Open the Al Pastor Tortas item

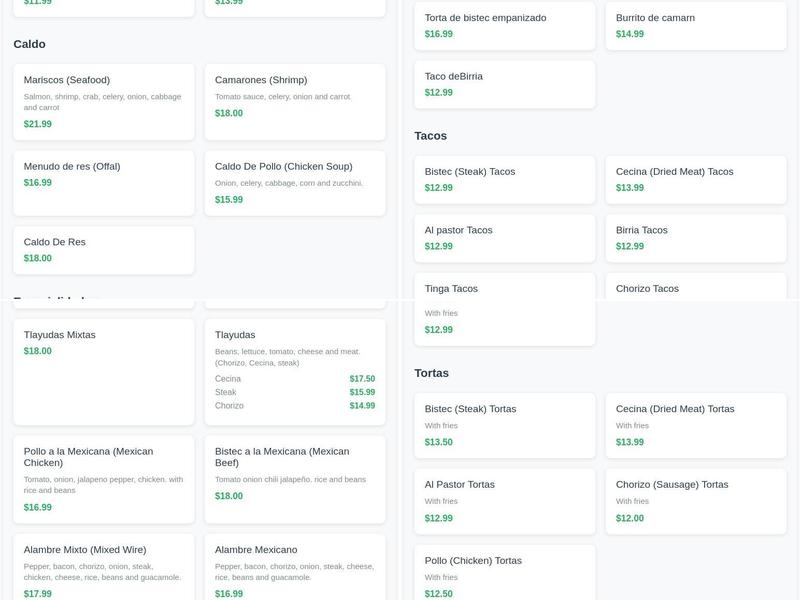(x=504, y=501)
